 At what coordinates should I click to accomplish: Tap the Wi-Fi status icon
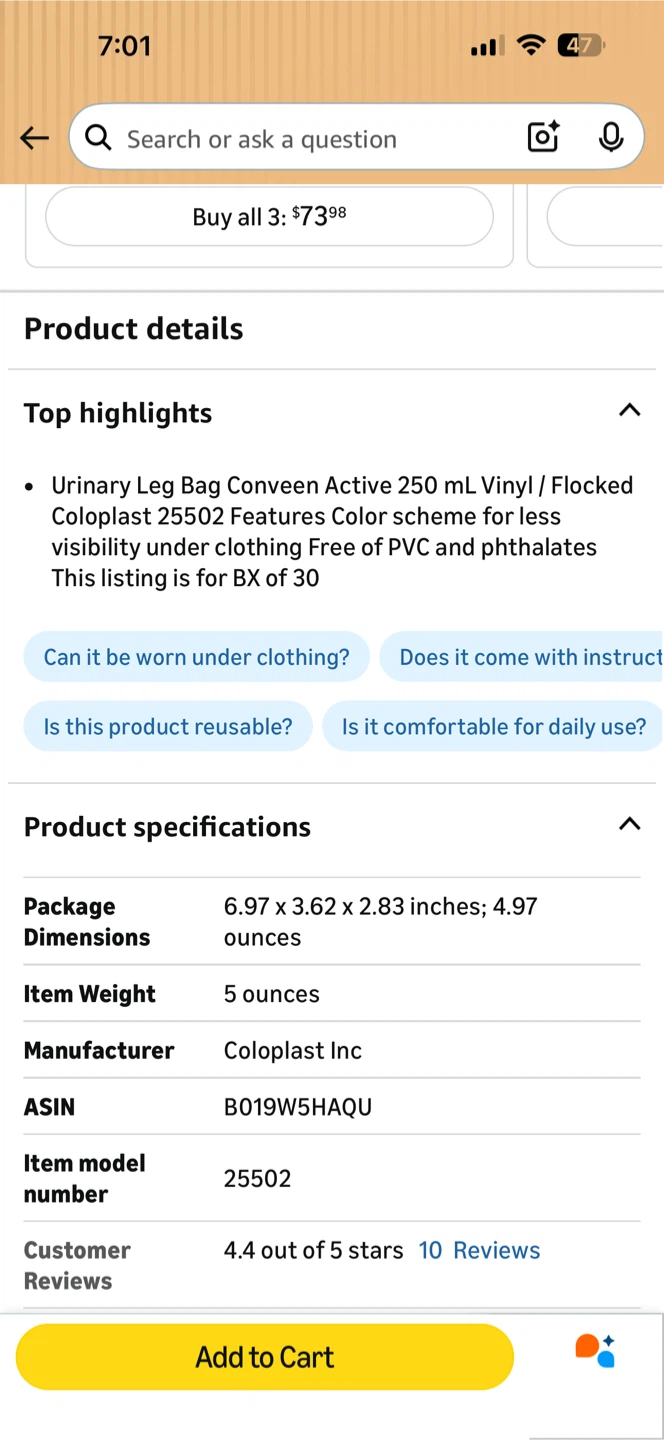(x=531, y=45)
